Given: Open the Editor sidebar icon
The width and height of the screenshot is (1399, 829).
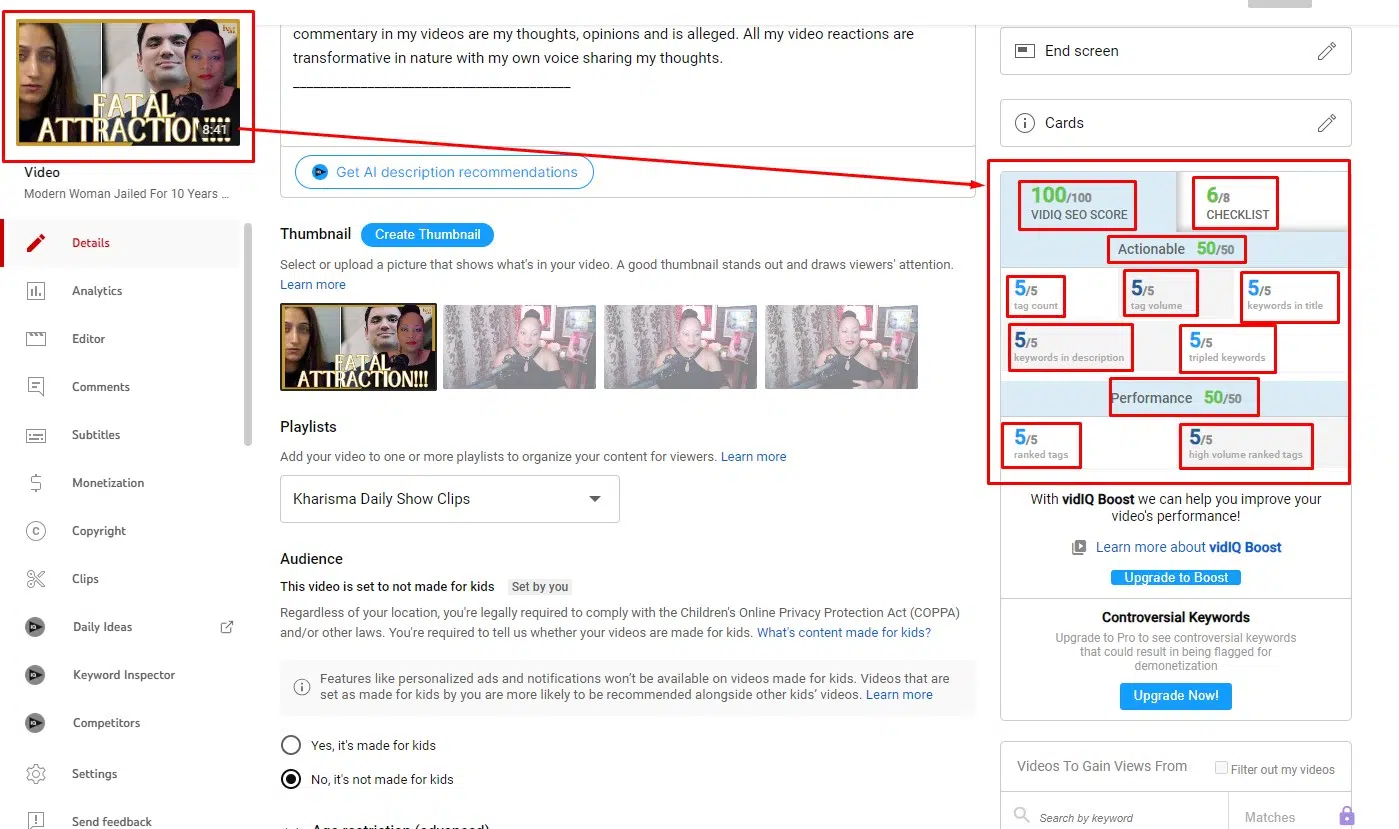Looking at the screenshot, I should click(36, 339).
